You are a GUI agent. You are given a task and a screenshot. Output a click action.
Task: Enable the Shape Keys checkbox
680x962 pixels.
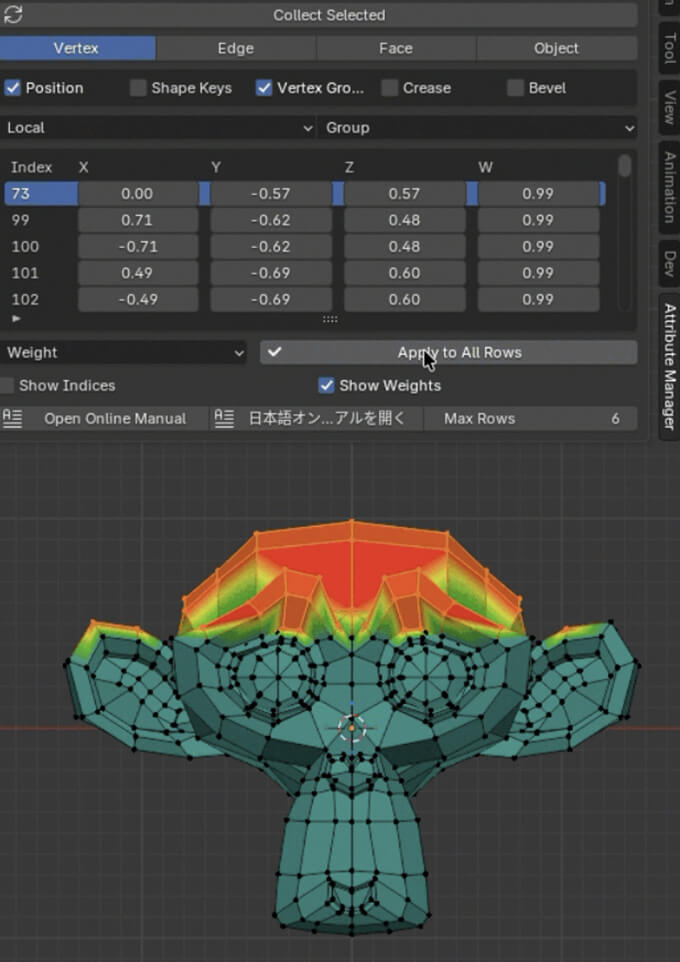138,88
